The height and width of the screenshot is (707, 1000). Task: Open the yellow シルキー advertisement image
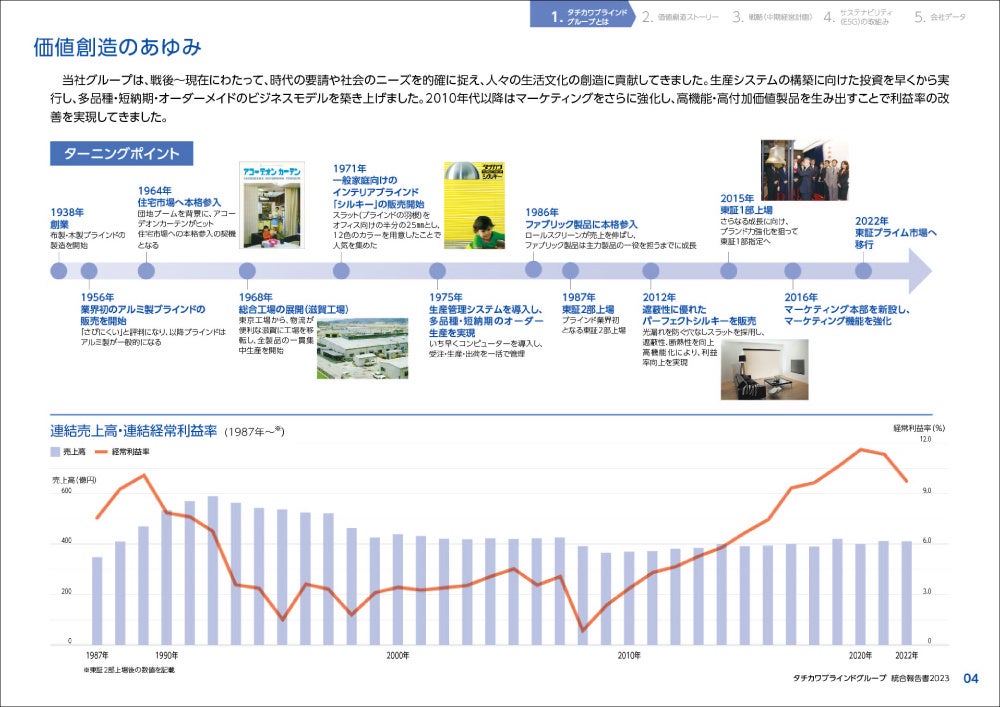(x=474, y=205)
